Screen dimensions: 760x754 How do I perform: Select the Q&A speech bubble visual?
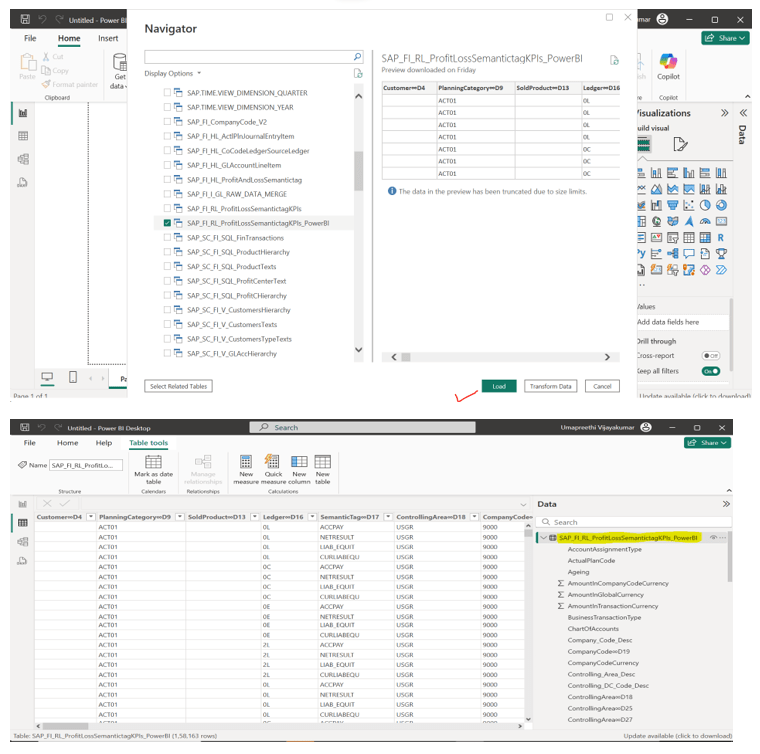tap(689, 253)
